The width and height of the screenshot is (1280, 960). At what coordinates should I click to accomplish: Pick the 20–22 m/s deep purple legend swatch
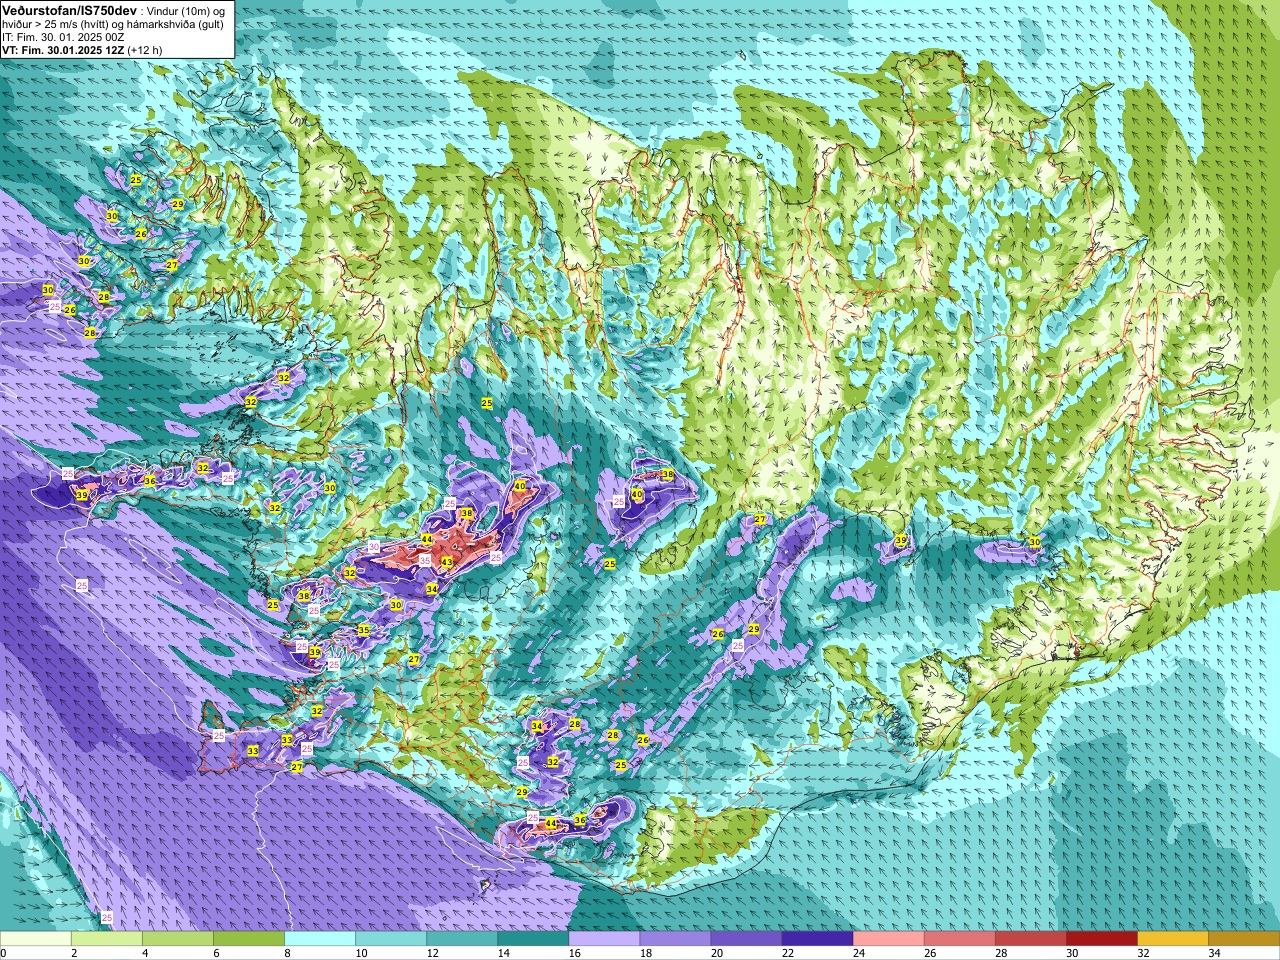click(746, 939)
